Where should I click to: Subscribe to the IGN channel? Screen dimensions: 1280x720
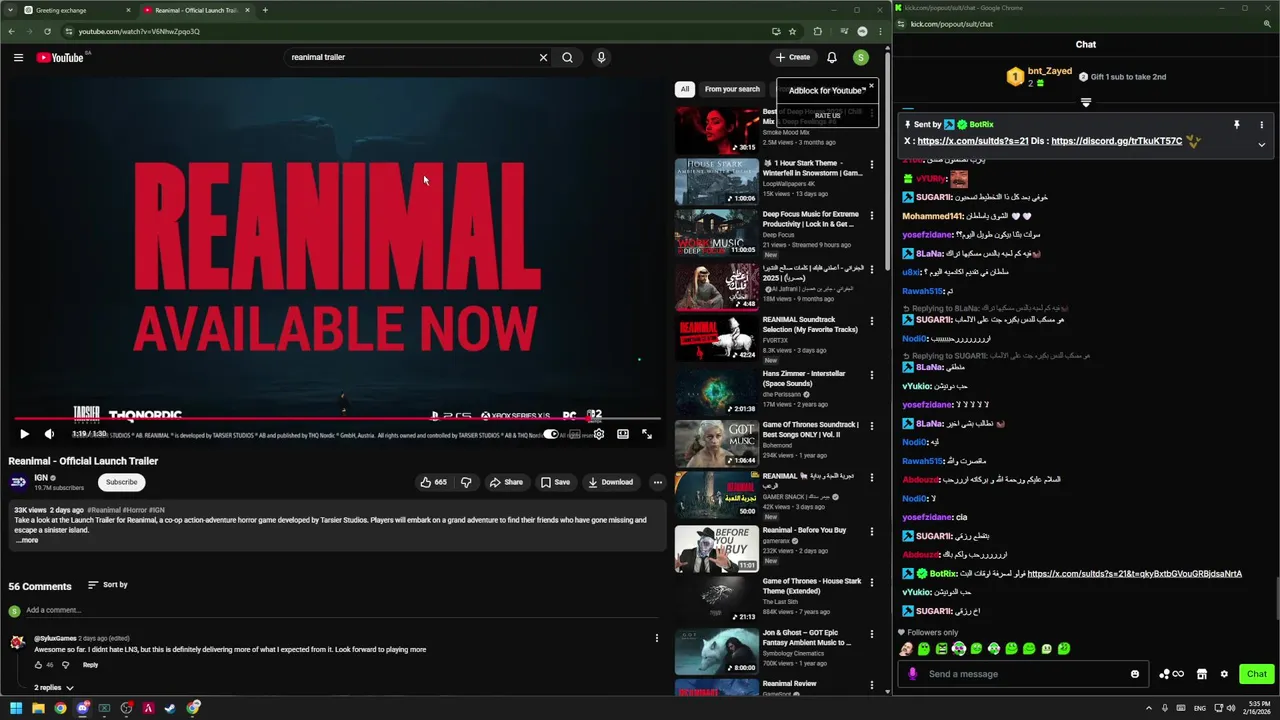click(x=121, y=482)
